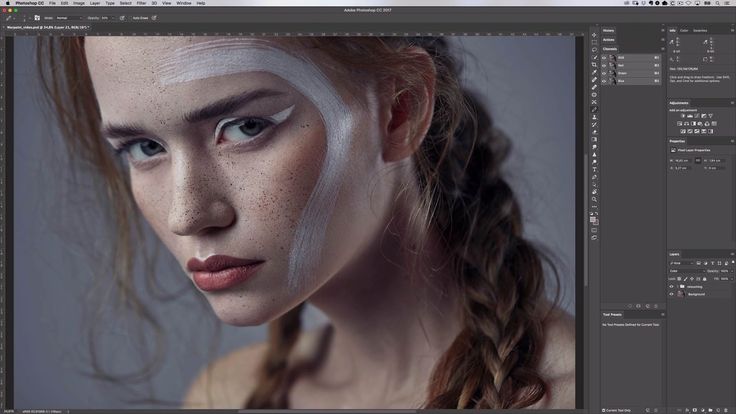736x414 pixels.
Task: Open the brush Mode dropdown in options bar
Action: tap(67, 18)
